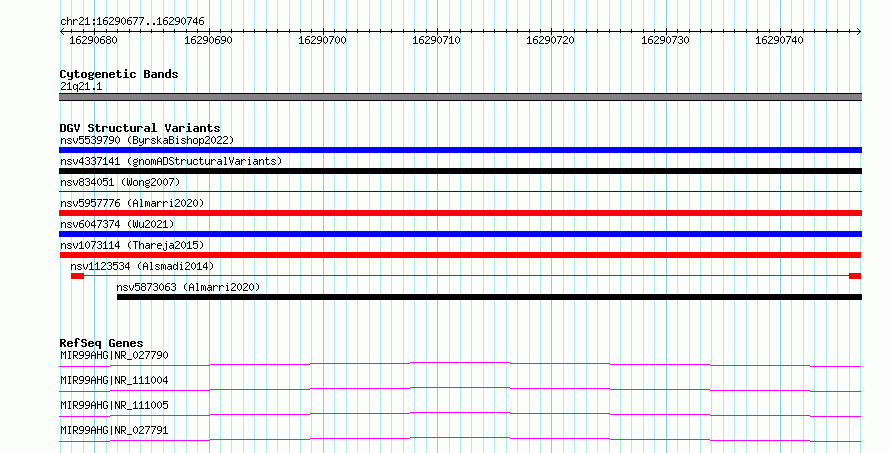Click ruler position 16290720
This screenshot has height=453, width=890.
coord(551,40)
